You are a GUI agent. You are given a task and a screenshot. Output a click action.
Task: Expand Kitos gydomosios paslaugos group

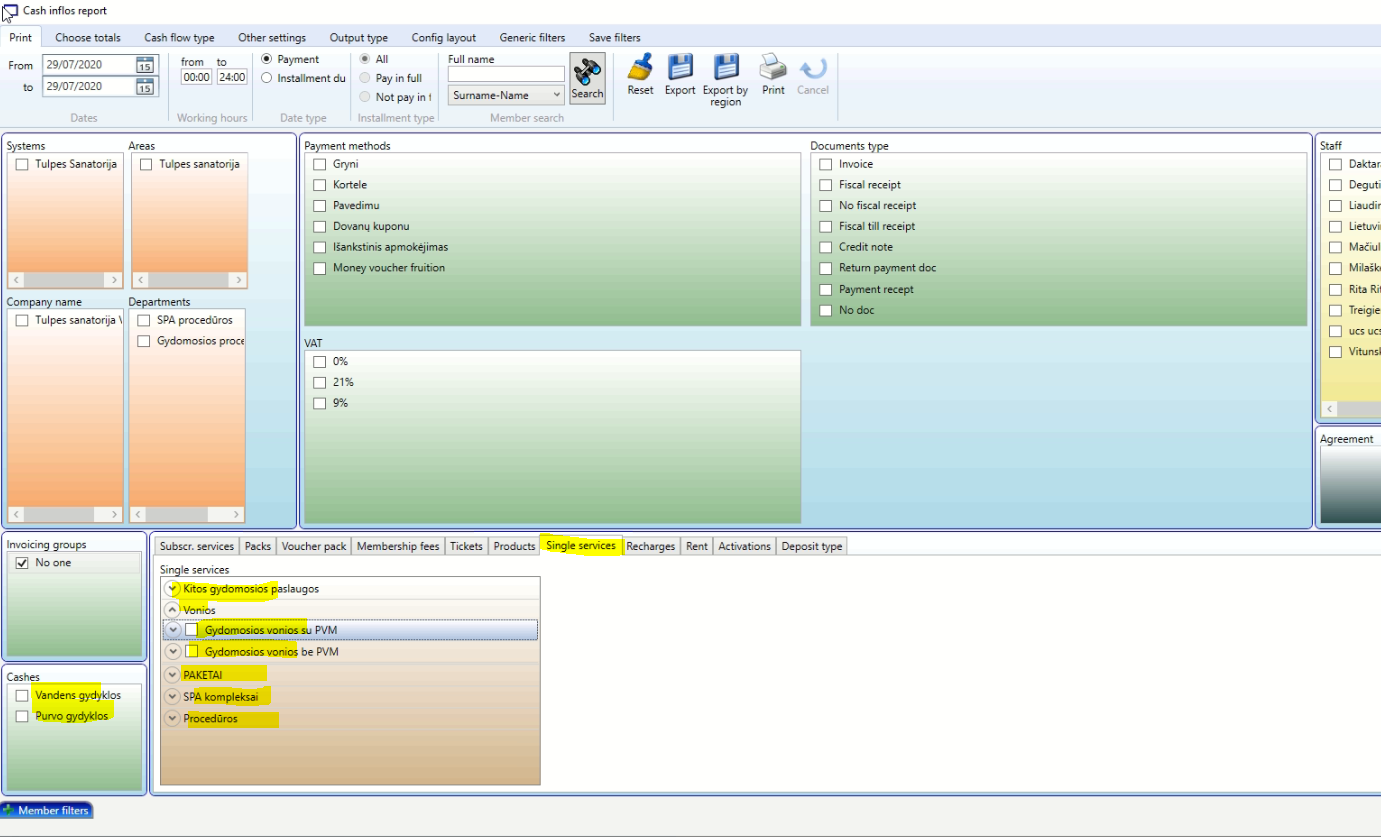173,589
